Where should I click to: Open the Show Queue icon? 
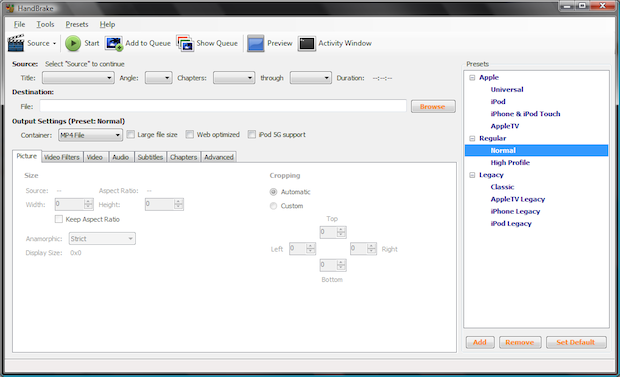(x=185, y=43)
